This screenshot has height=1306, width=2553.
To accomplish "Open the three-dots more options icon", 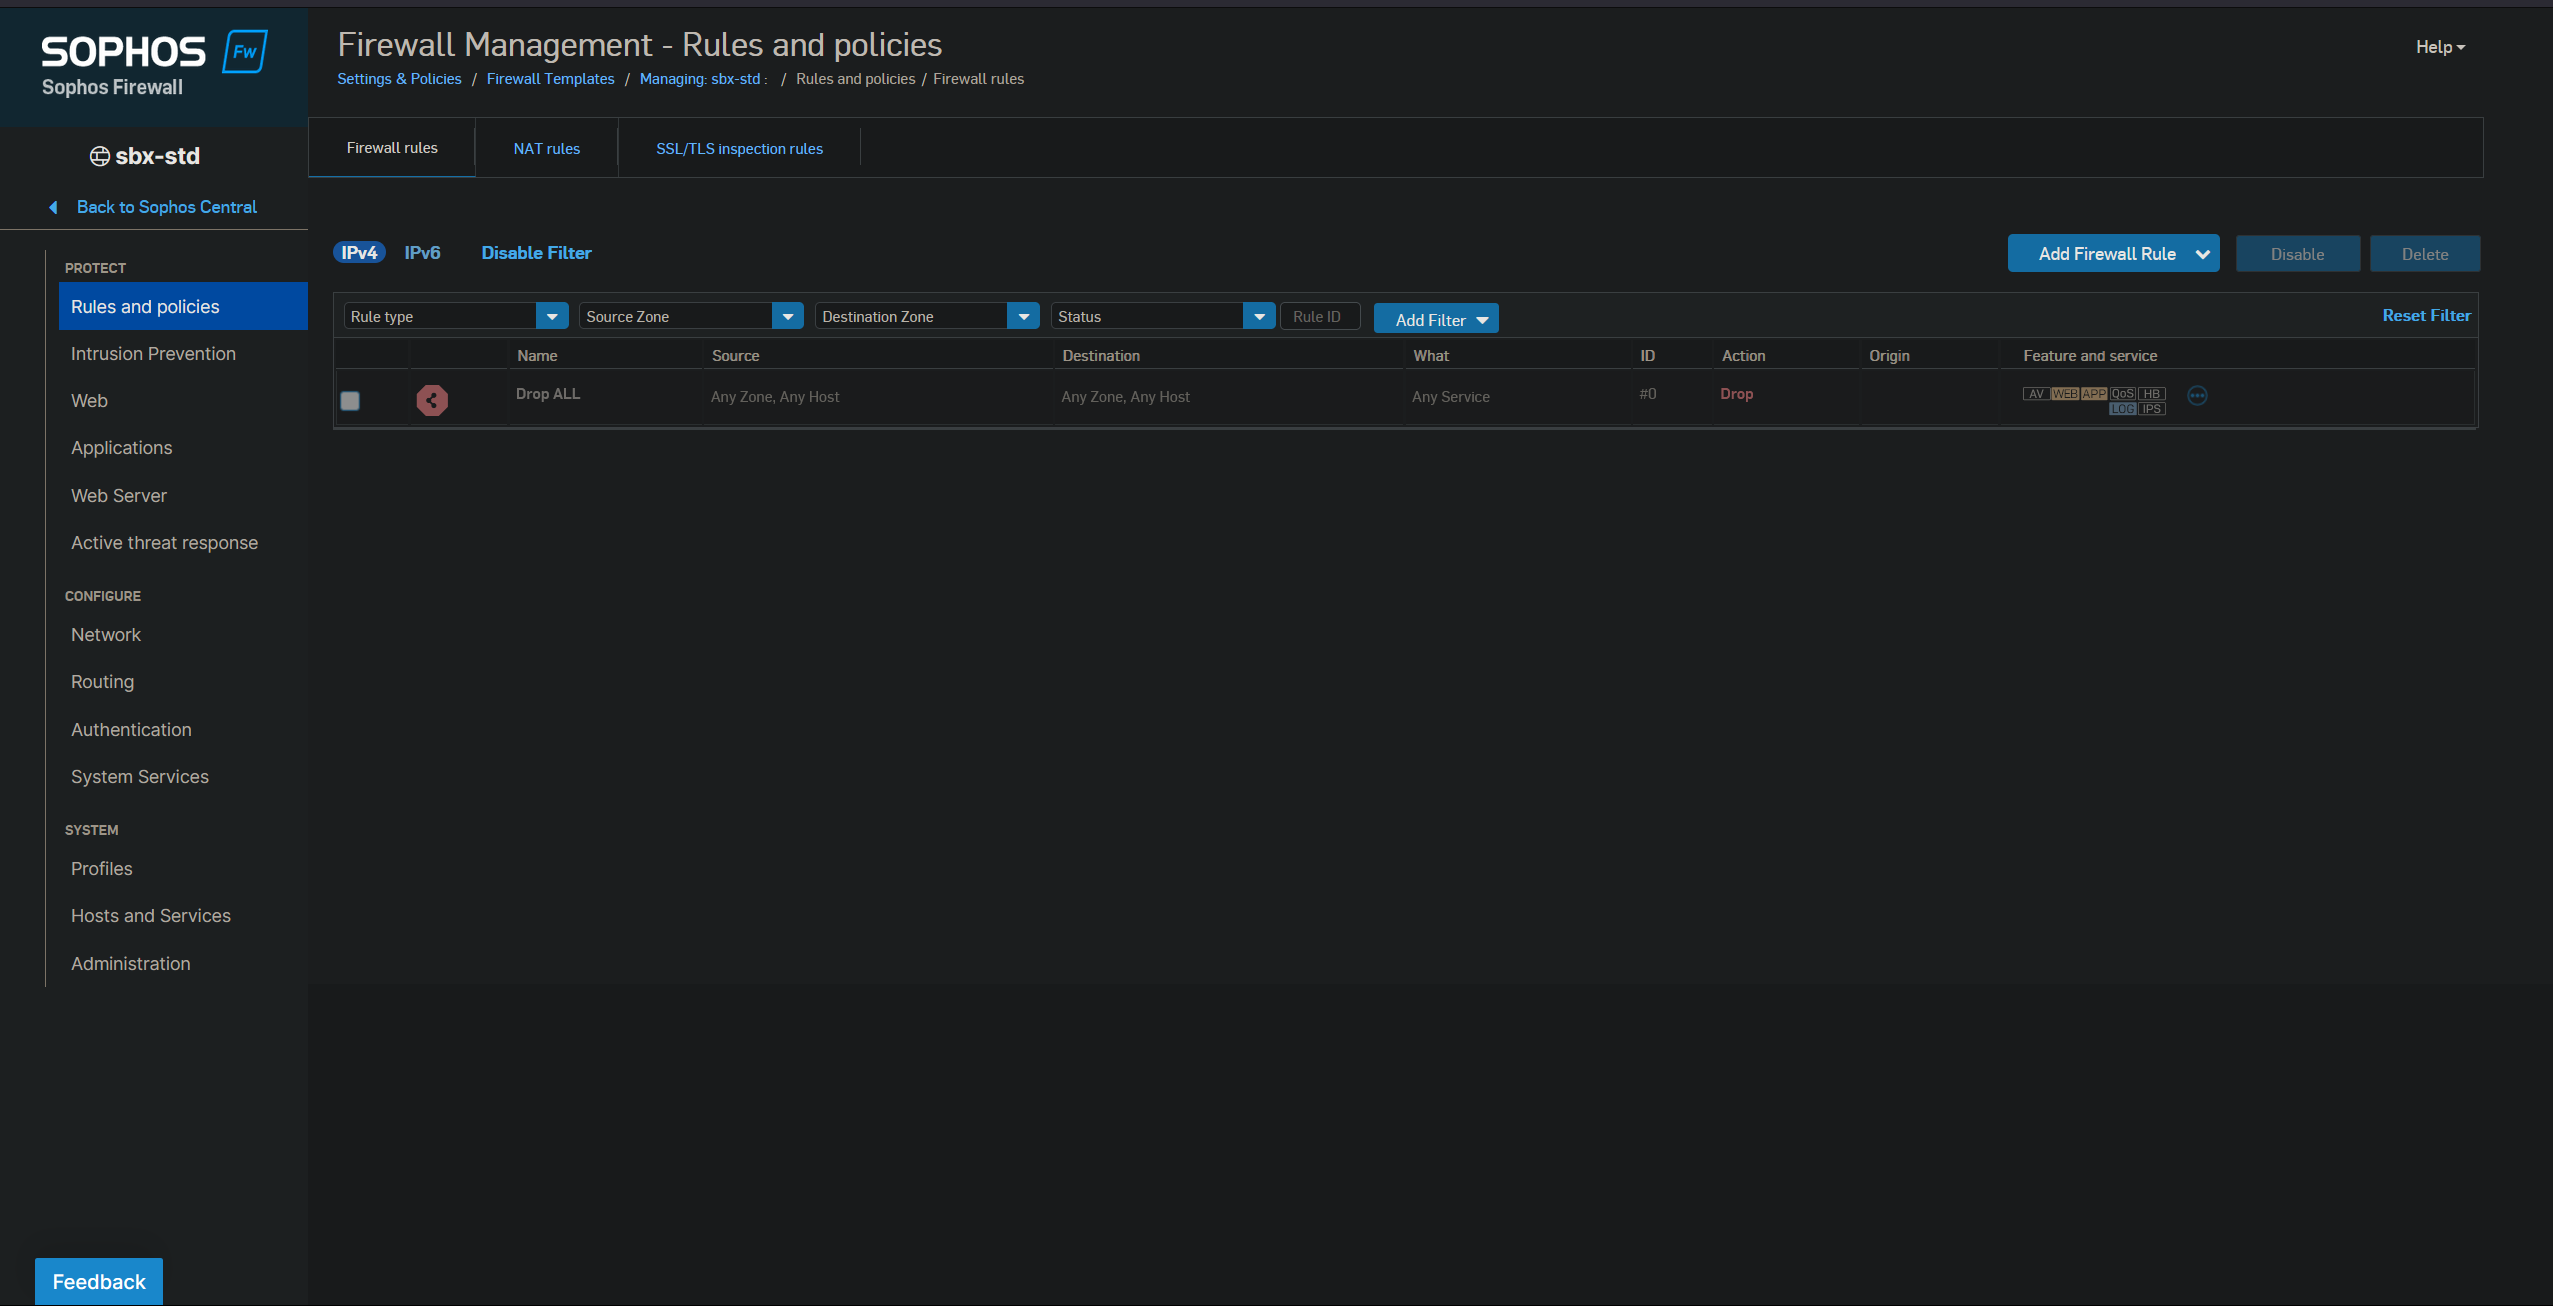I will 2197,396.
